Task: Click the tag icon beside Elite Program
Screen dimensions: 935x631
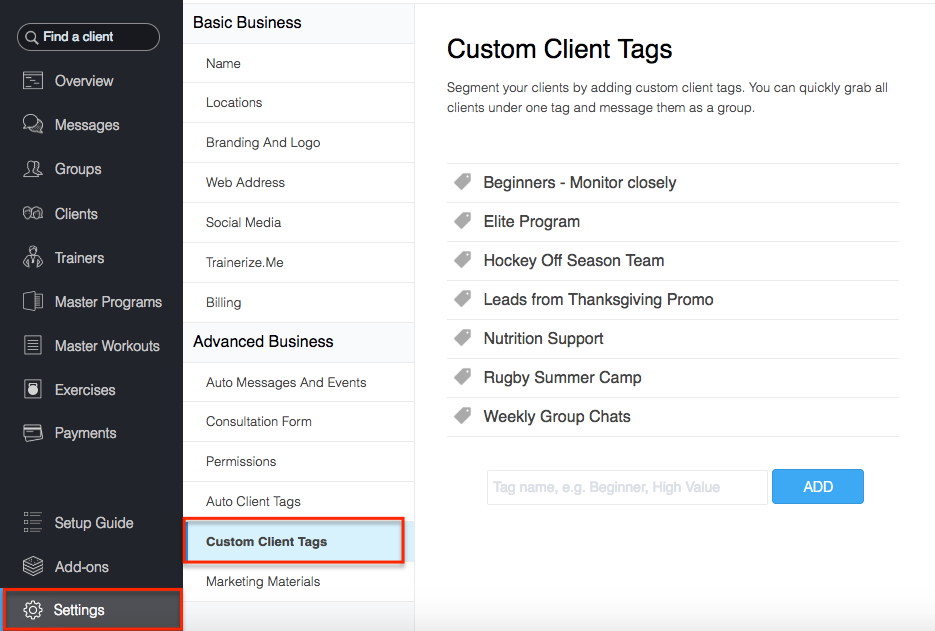Action: click(x=462, y=221)
